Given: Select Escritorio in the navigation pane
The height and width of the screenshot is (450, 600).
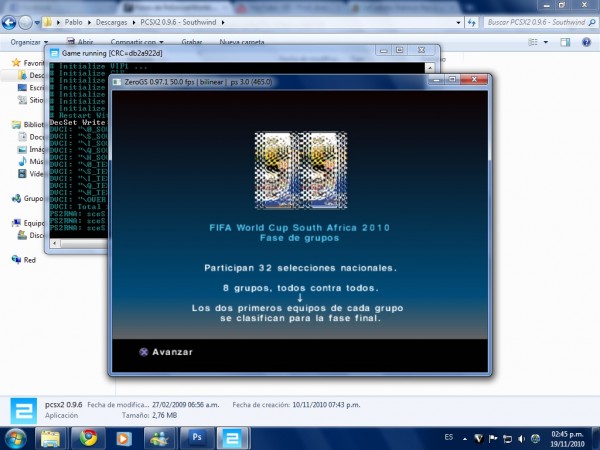Looking at the screenshot, I should tap(31, 88).
